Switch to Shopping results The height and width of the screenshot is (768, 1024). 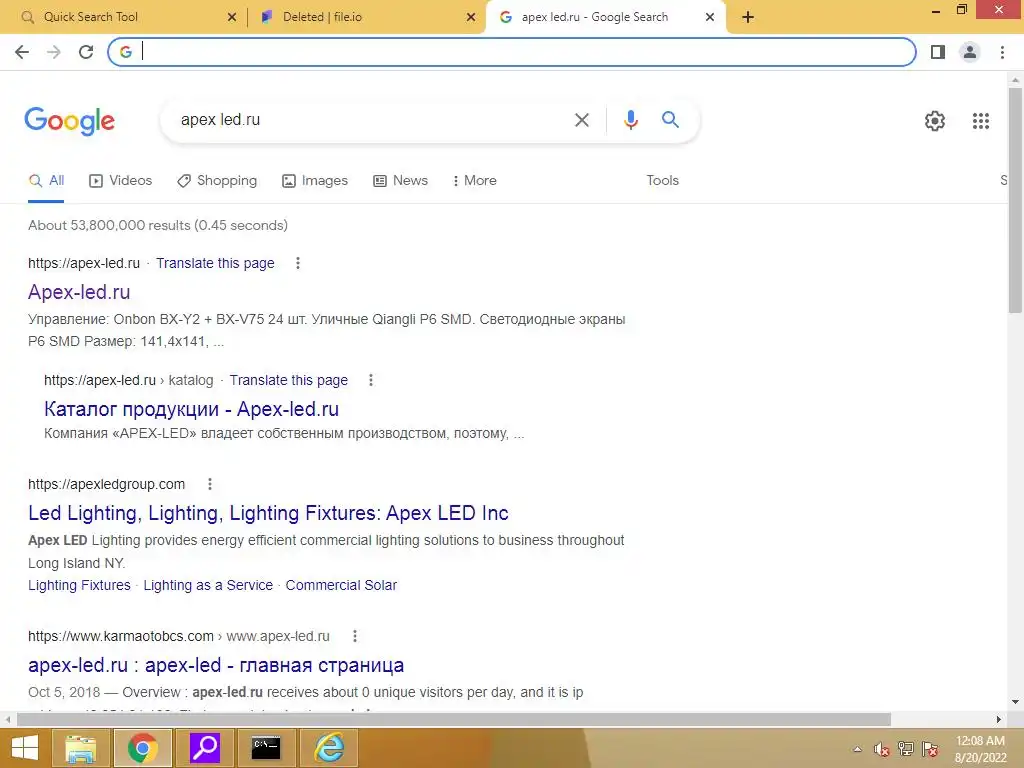pos(217,181)
